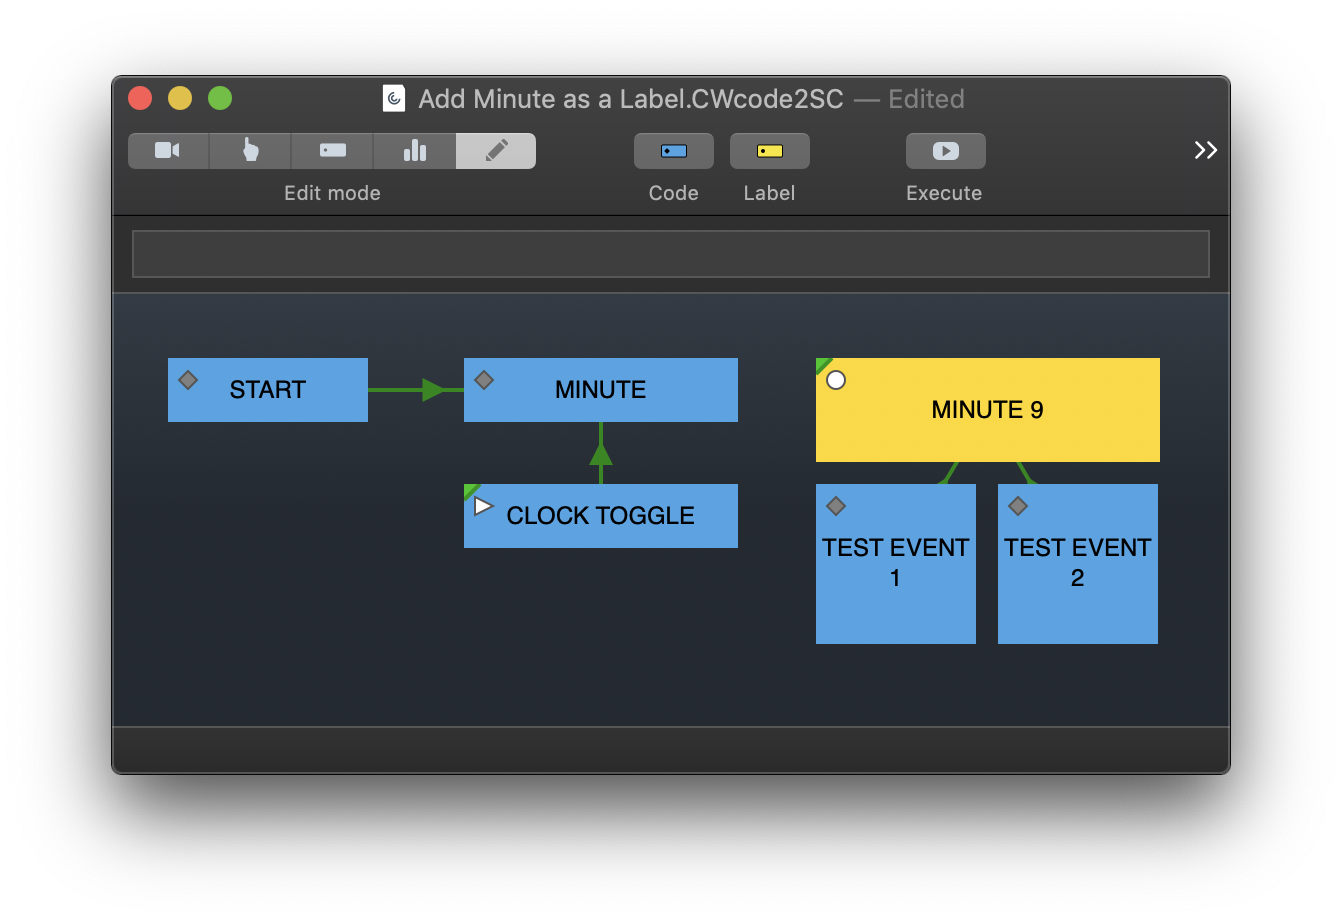This screenshot has width=1342, height=922.
Task: Click the arrow link from START to MINUTE
Action: click(416, 390)
